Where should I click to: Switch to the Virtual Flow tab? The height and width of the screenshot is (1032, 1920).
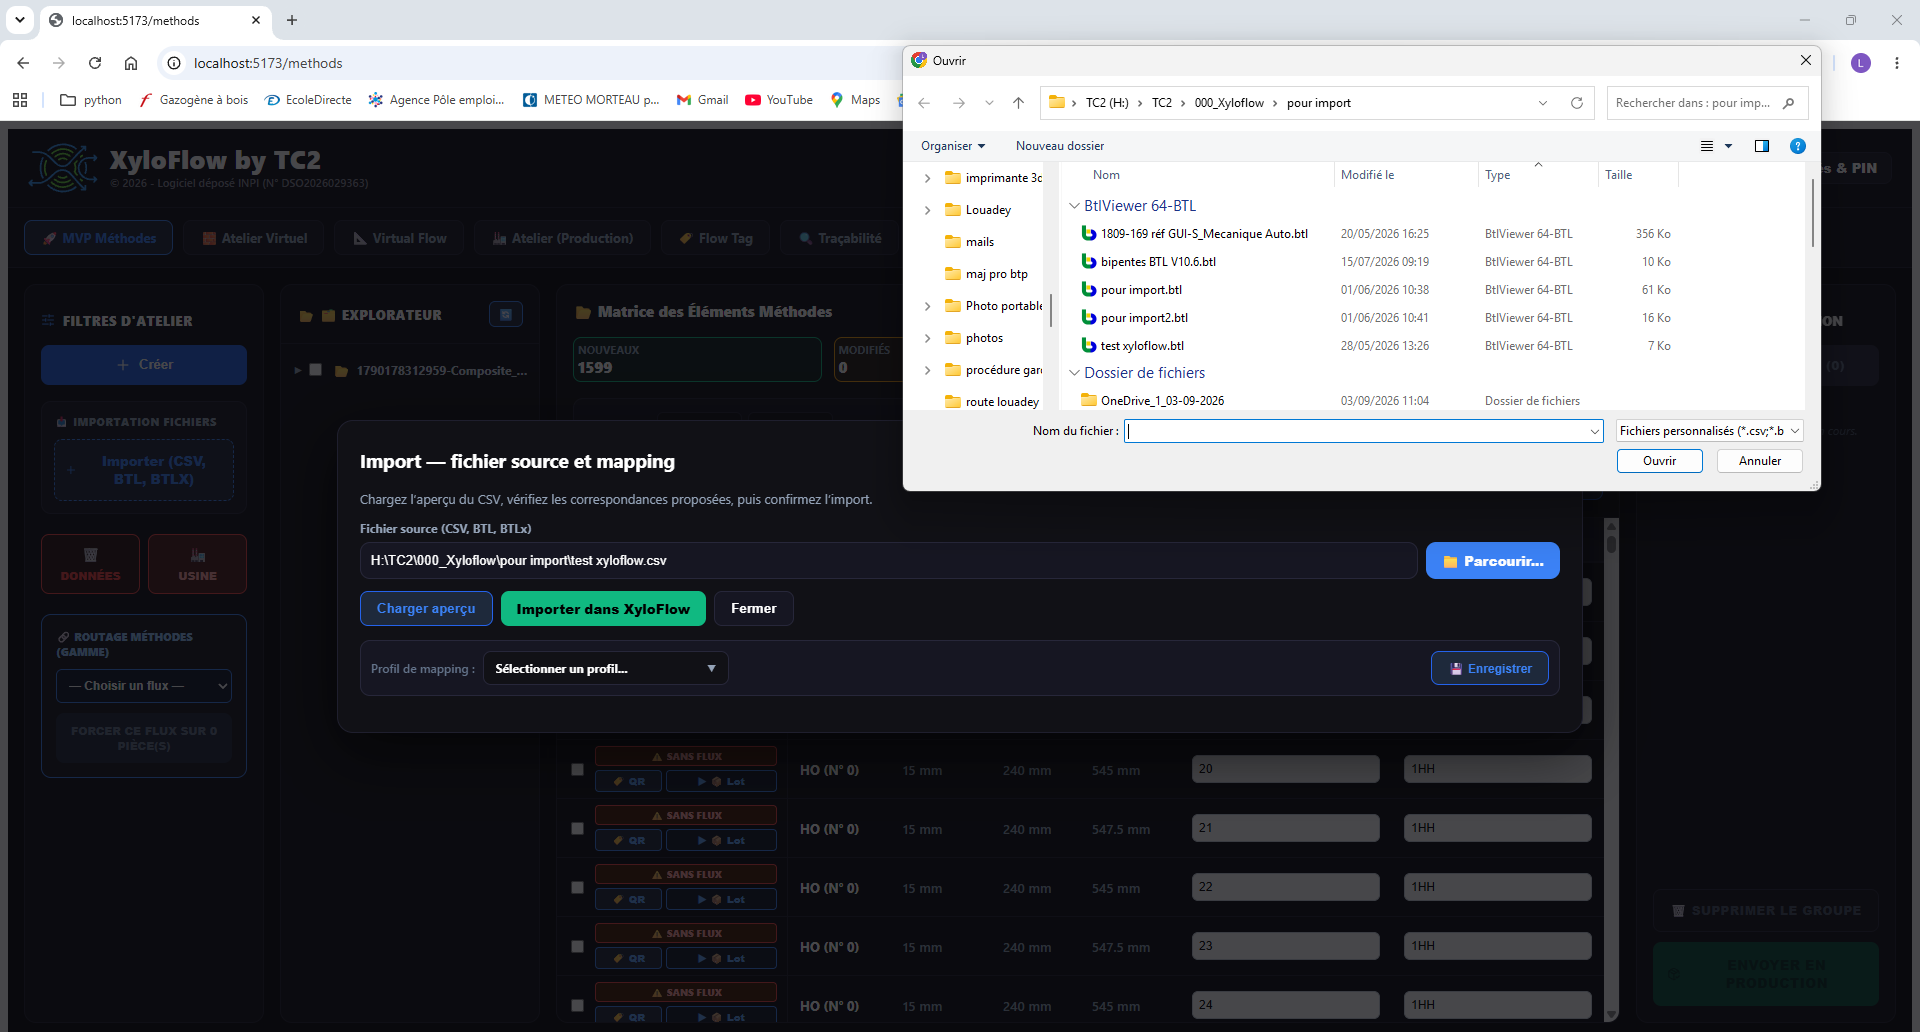[400, 238]
